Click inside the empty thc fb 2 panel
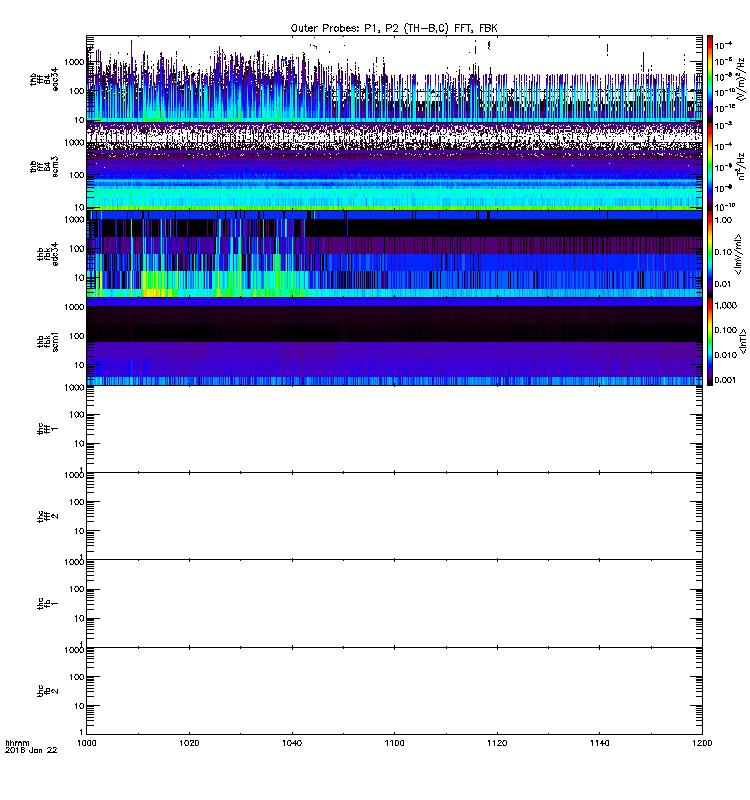This screenshot has height=800, width=750. point(394,691)
